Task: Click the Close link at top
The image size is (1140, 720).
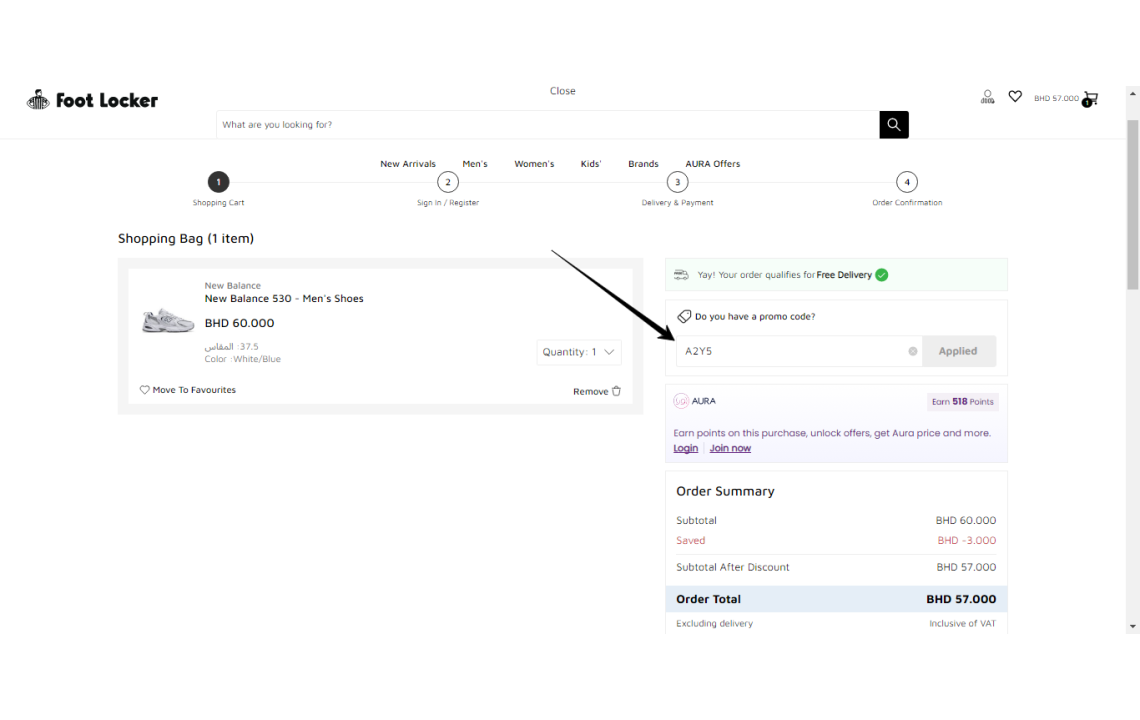Action: (x=563, y=91)
